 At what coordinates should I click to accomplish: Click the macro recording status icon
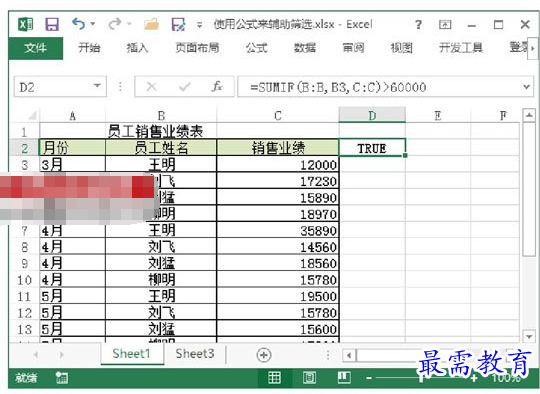coord(62,378)
